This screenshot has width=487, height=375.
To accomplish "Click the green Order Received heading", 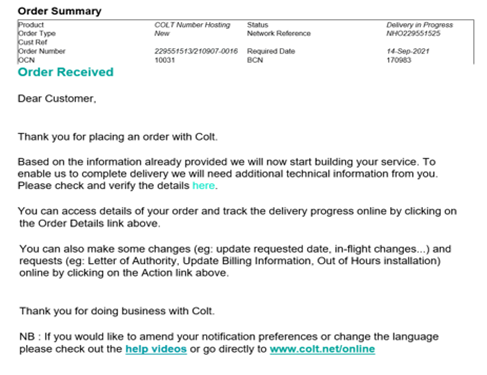I will pyautogui.click(x=66, y=72).
